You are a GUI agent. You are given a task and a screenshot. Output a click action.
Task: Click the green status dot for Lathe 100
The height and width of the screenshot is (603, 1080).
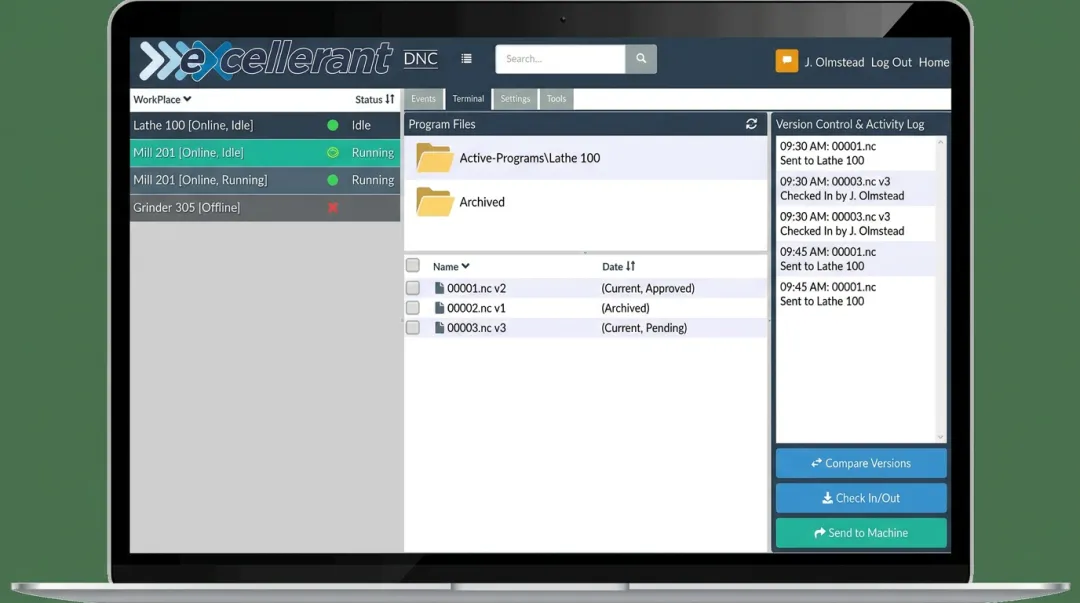pos(333,125)
